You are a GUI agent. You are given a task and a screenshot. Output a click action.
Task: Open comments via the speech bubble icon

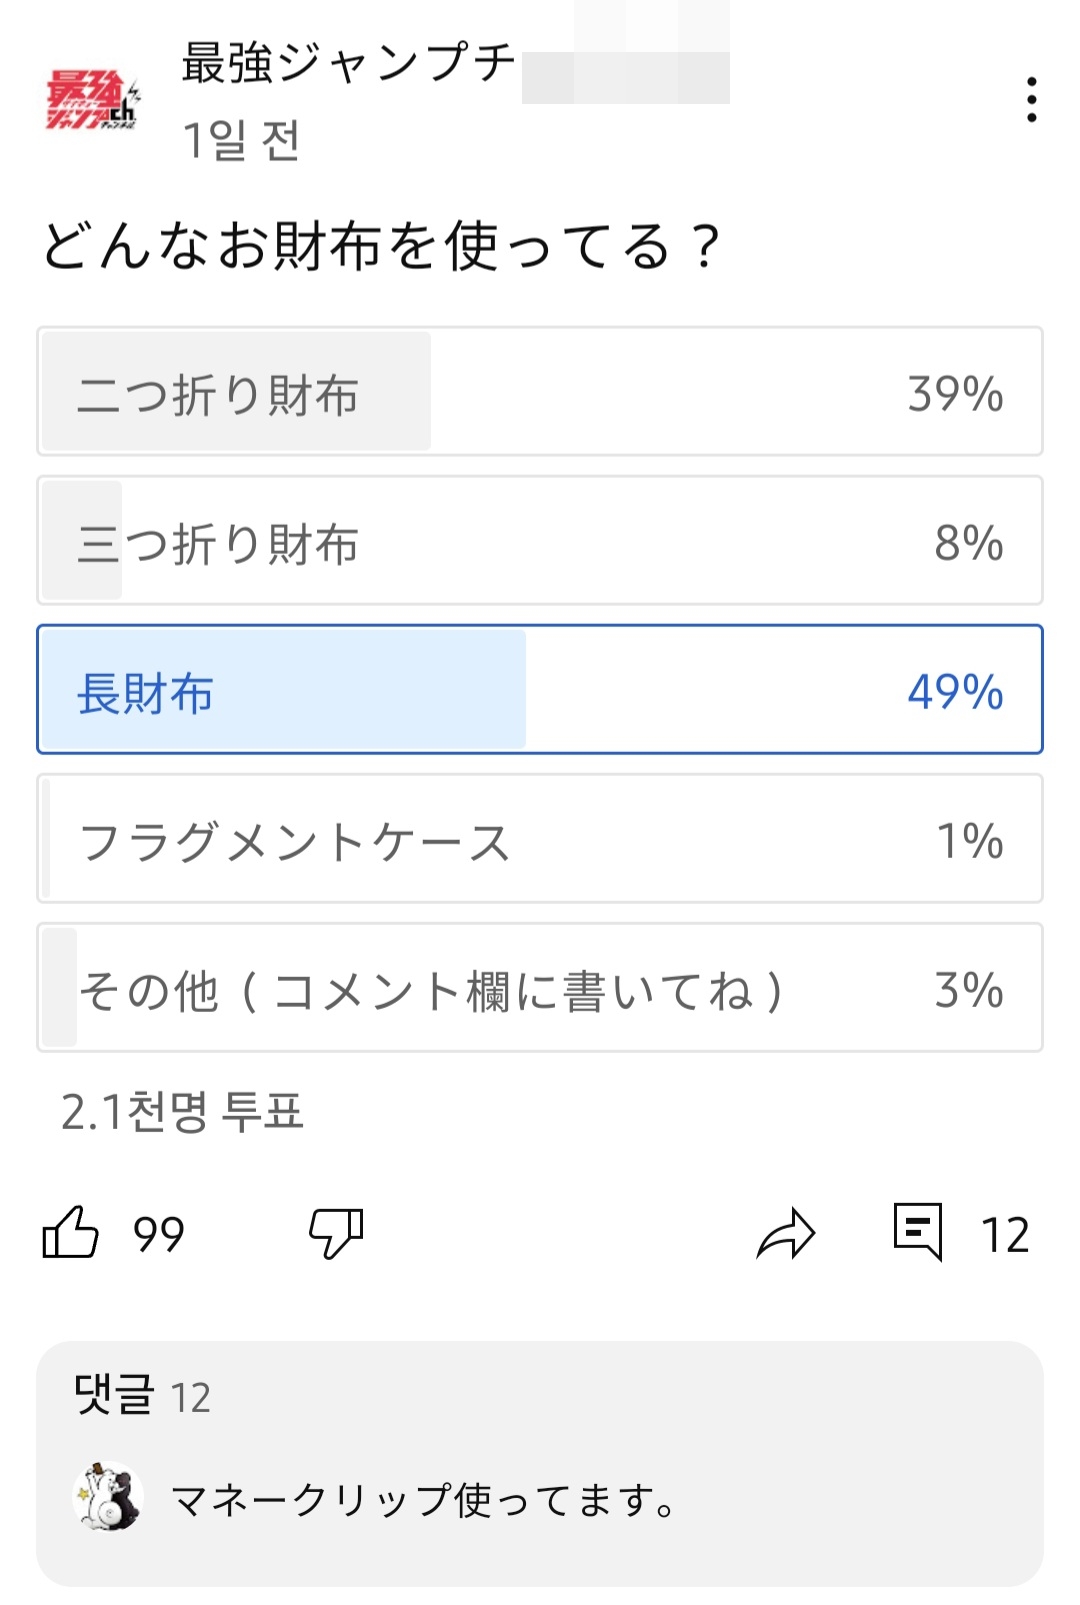coord(918,1232)
